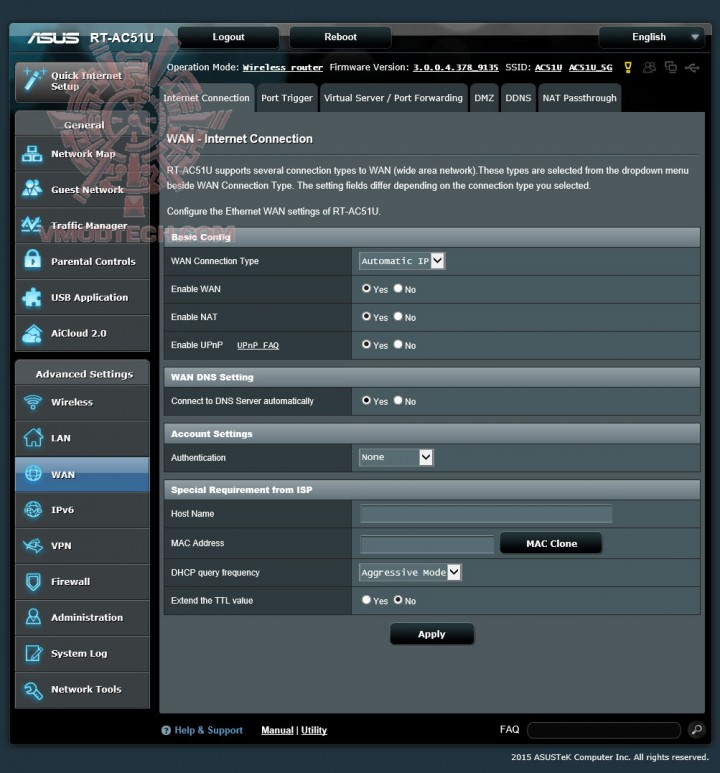Select Yes for Extend the TTL value
Screen dimensions: 720x773
pyautogui.click(x=366, y=600)
